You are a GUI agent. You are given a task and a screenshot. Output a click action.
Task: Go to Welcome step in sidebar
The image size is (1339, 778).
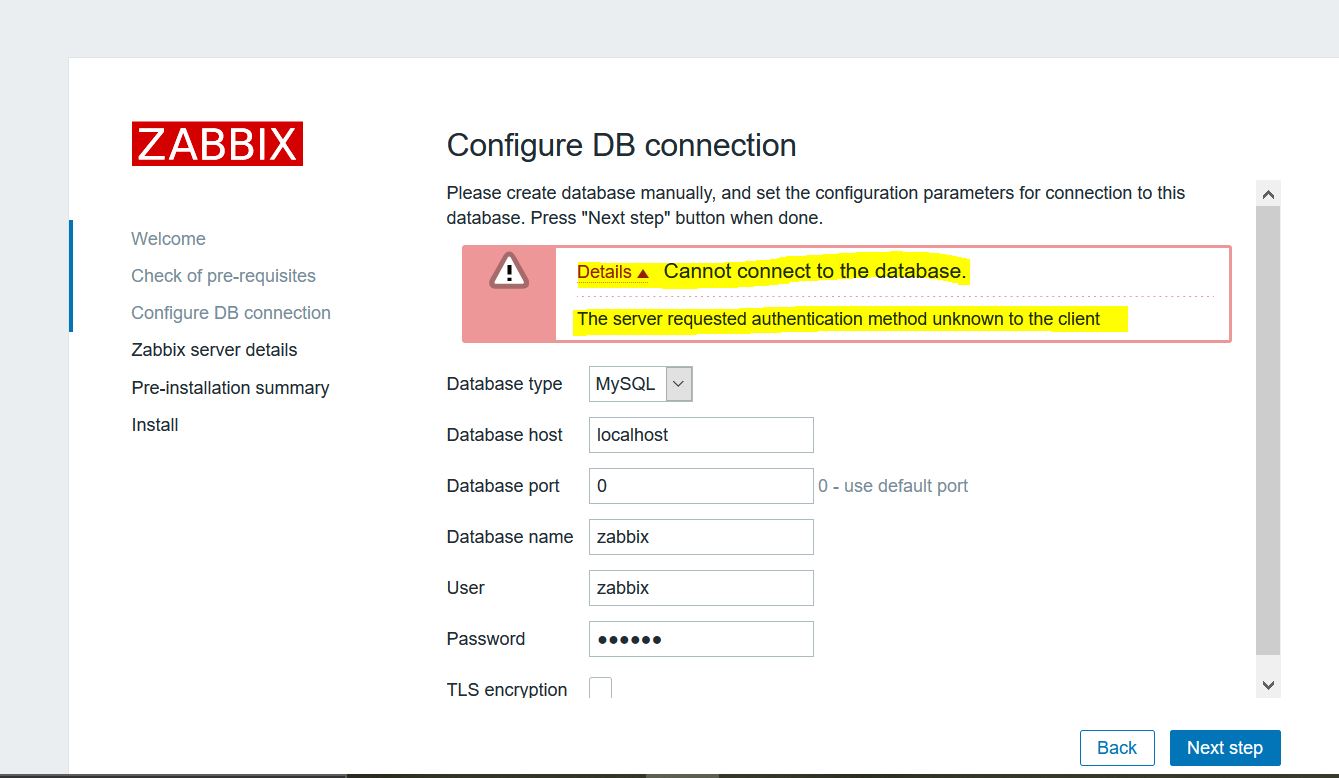(x=168, y=239)
